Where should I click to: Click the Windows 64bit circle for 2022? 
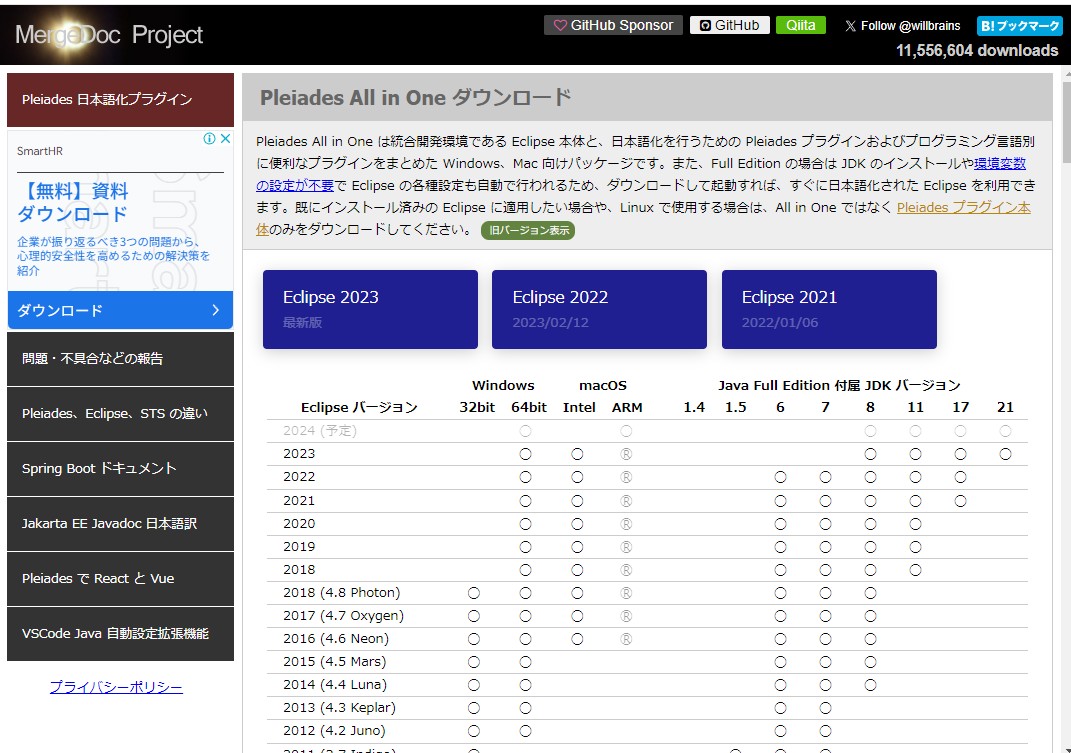pyautogui.click(x=525, y=477)
